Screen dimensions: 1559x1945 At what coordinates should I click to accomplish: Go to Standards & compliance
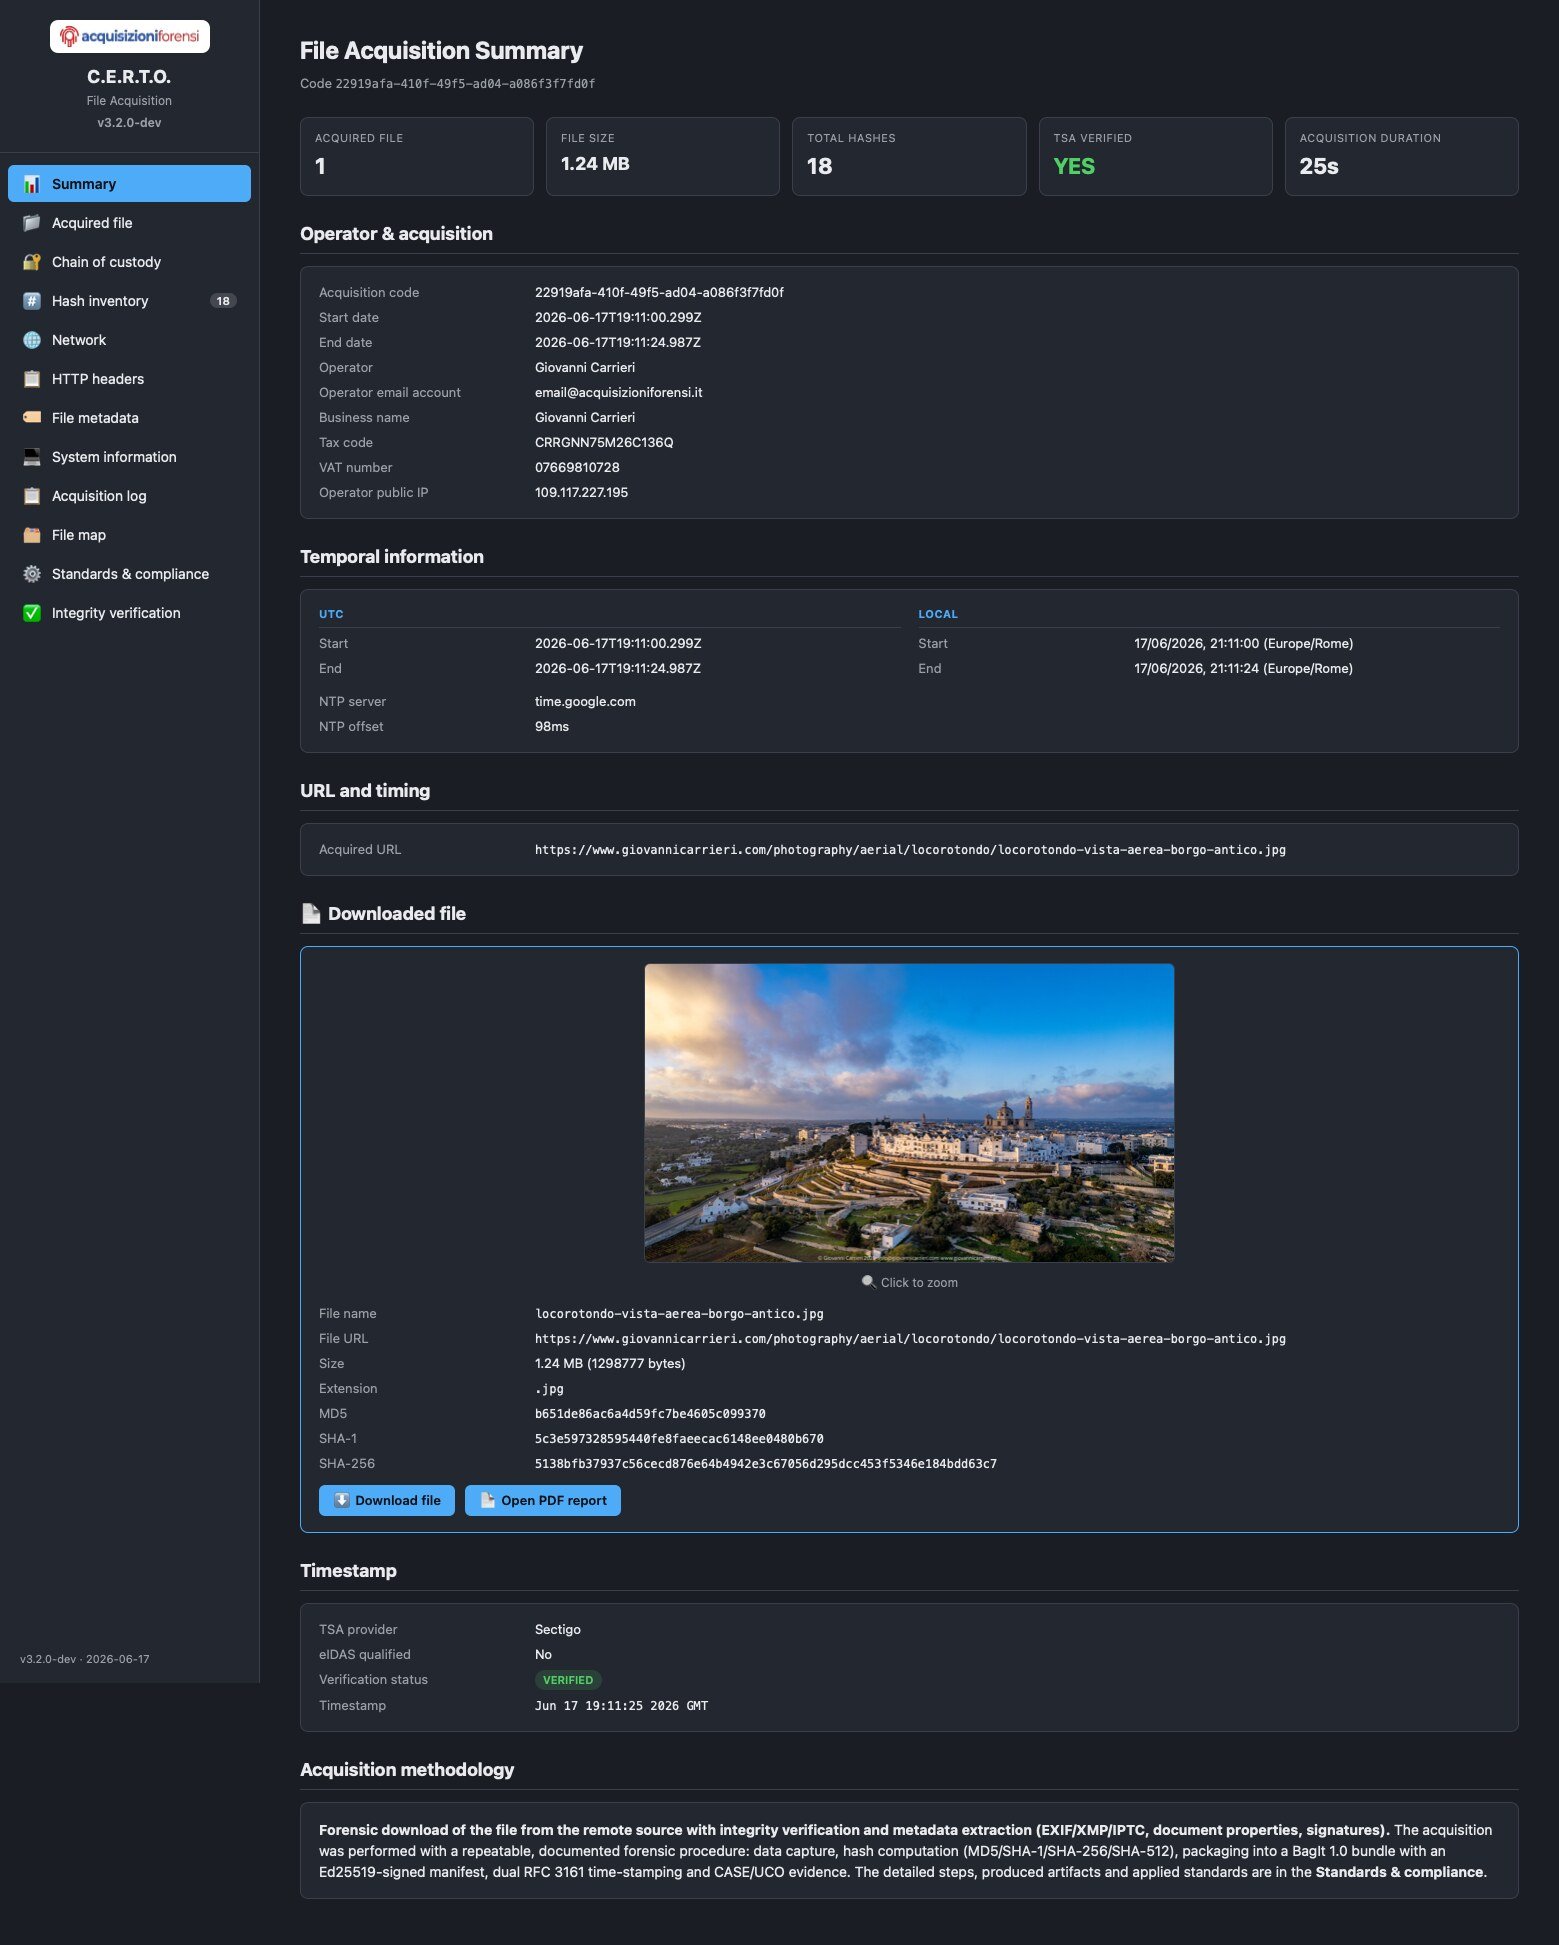pyautogui.click(x=129, y=574)
